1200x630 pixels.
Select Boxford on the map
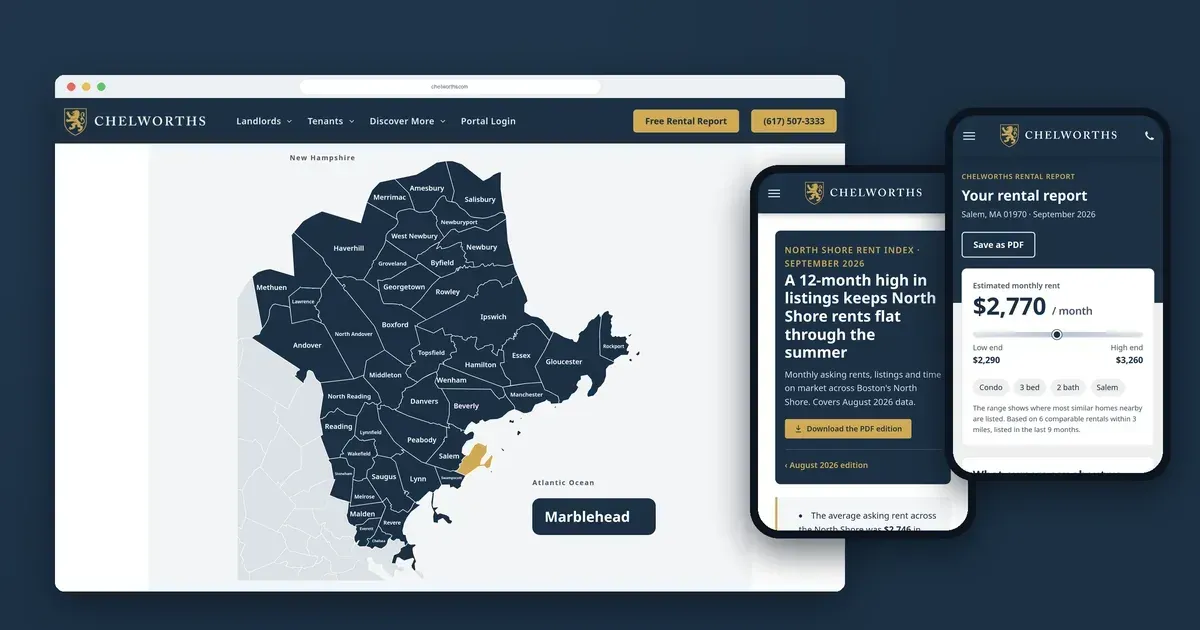(x=395, y=324)
